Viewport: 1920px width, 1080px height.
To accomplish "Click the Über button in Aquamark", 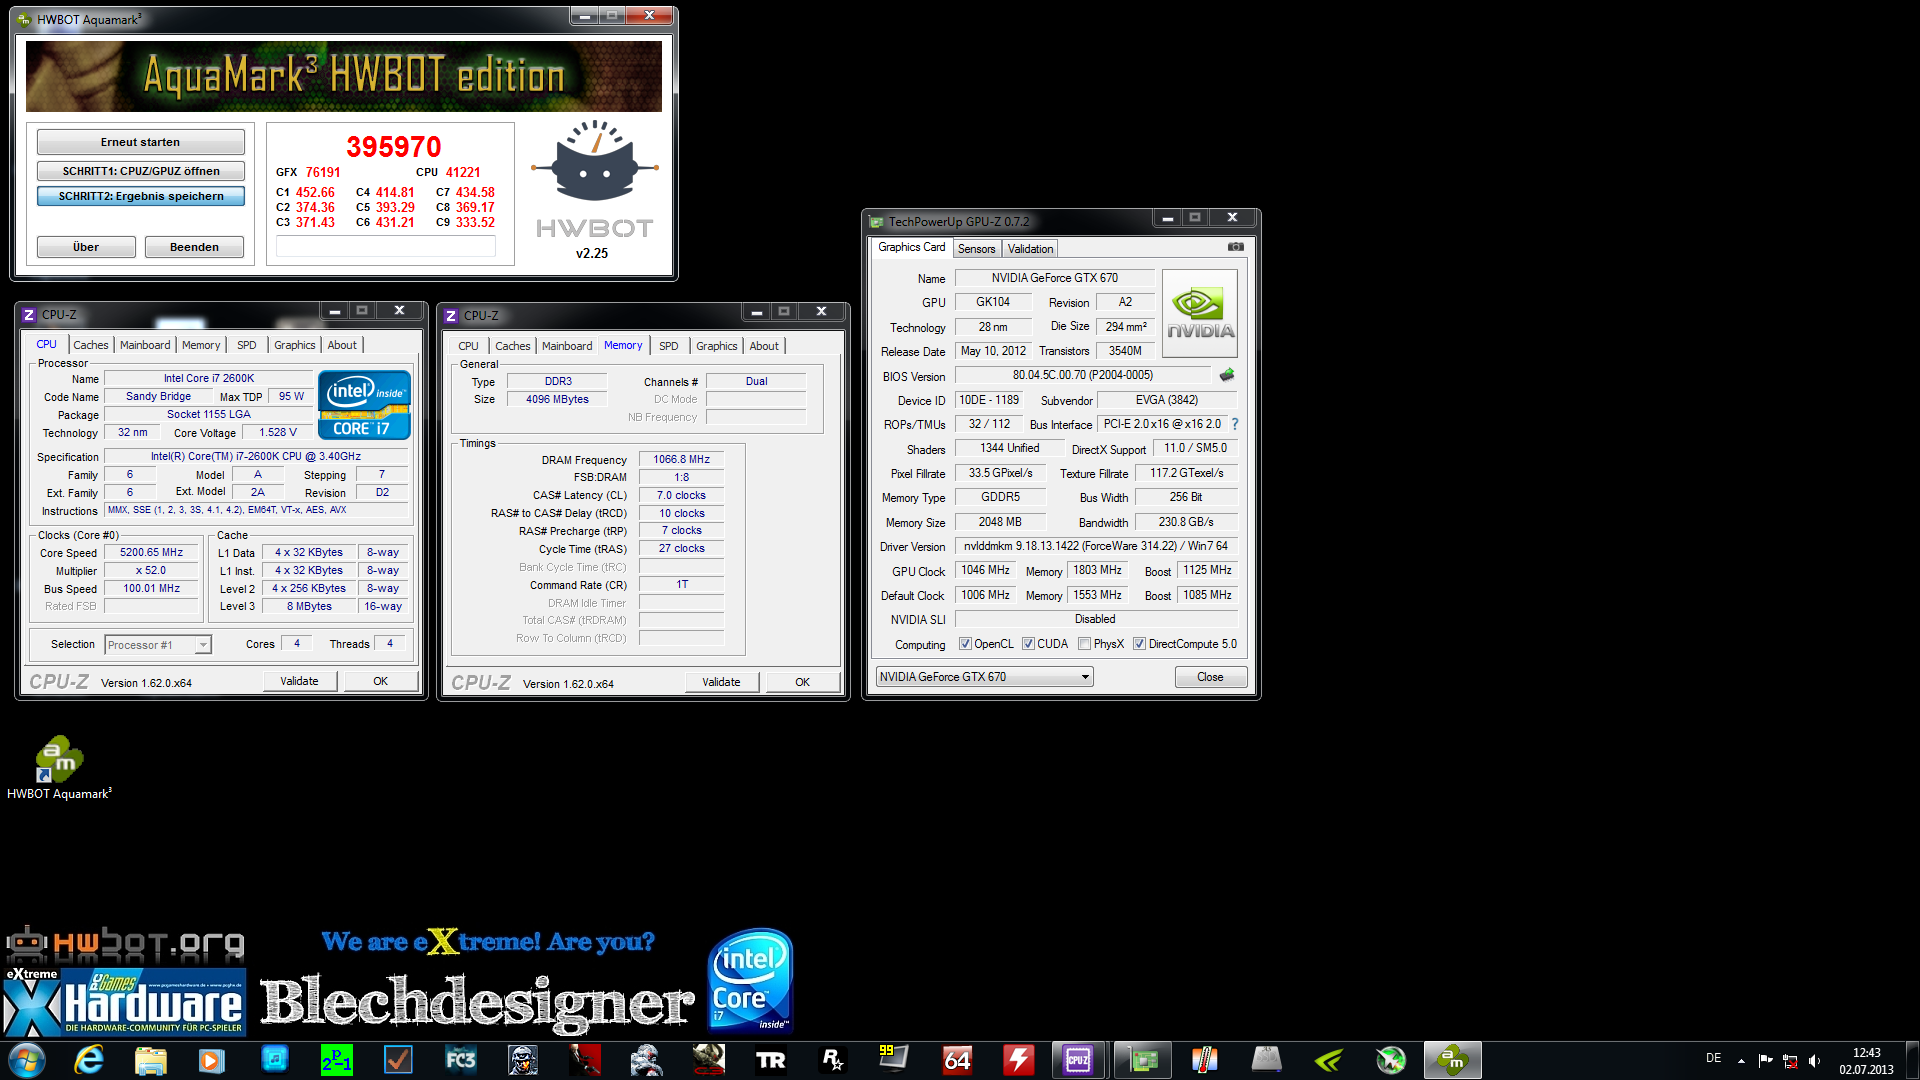I will point(86,247).
